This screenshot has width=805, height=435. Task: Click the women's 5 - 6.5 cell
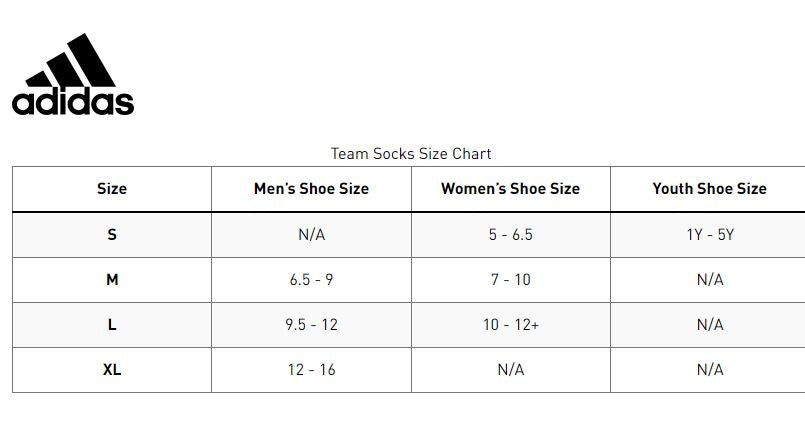pos(510,234)
